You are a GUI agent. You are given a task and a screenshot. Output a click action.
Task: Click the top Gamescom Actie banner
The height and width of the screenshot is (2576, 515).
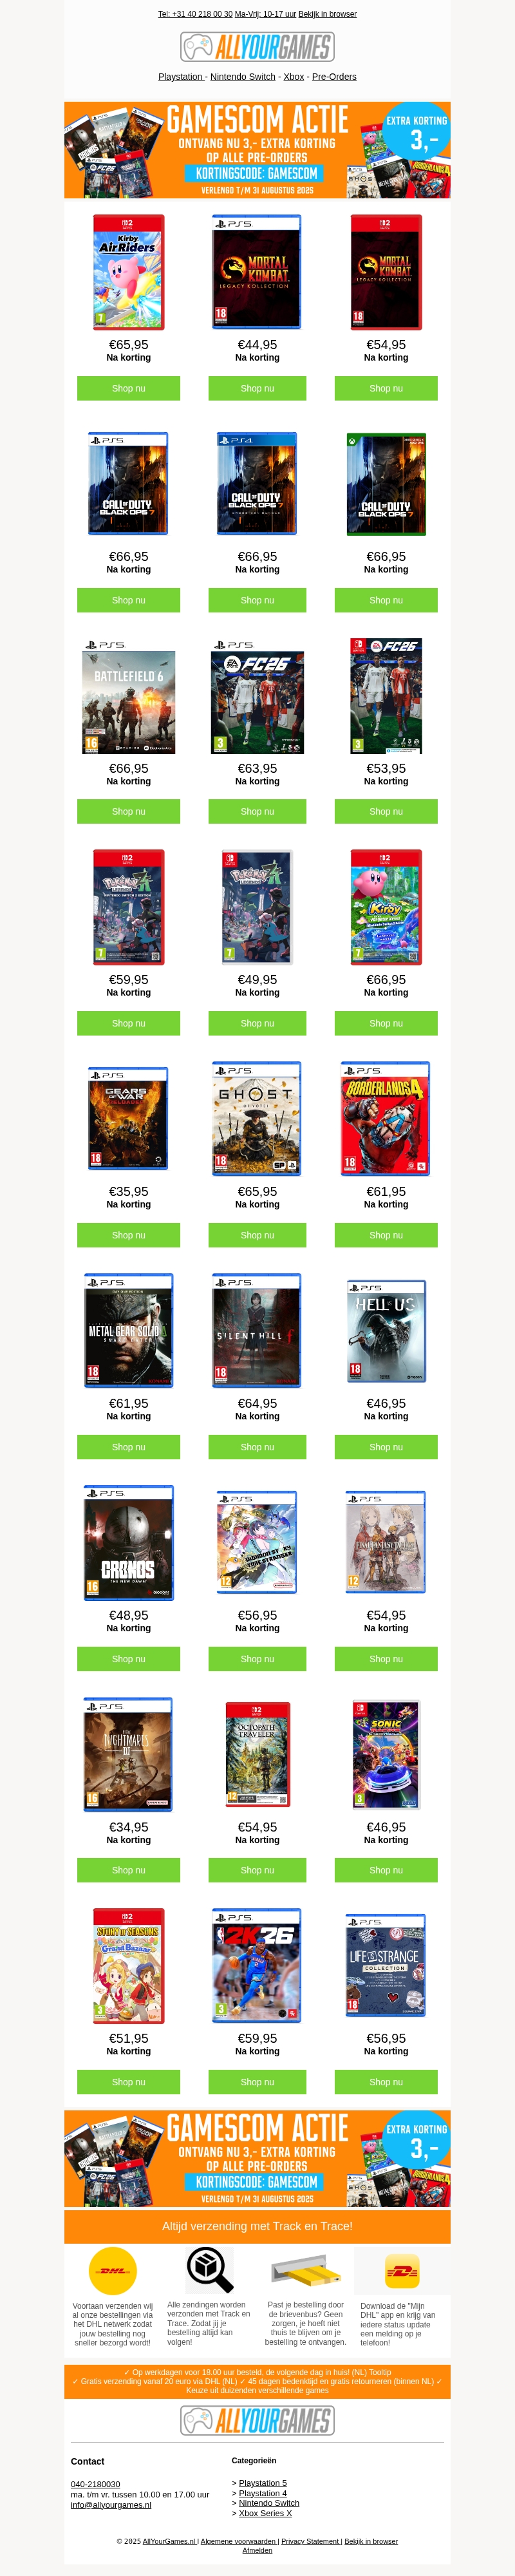coord(257,150)
